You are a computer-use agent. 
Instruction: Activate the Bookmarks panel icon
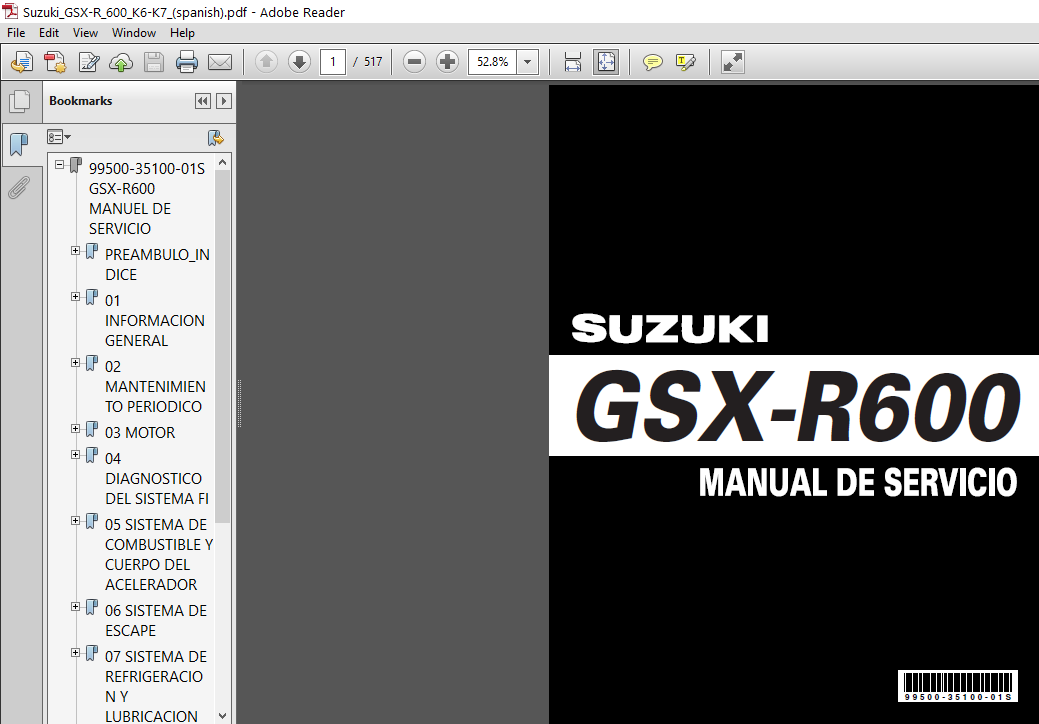[x=21, y=145]
